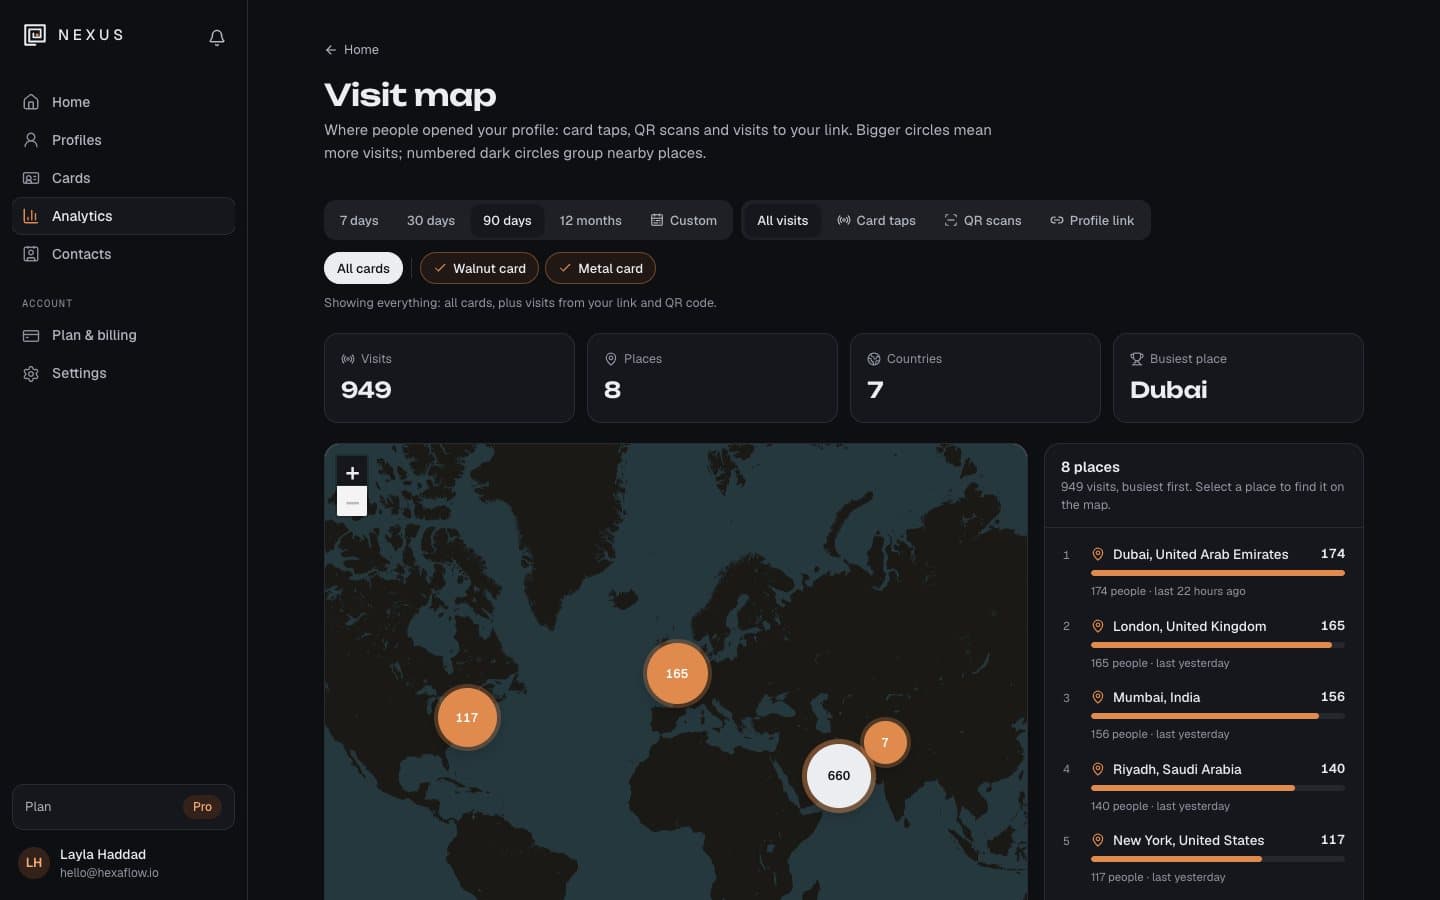
Task: Open Layla Haddad account menu
Action: (x=124, y=862)
